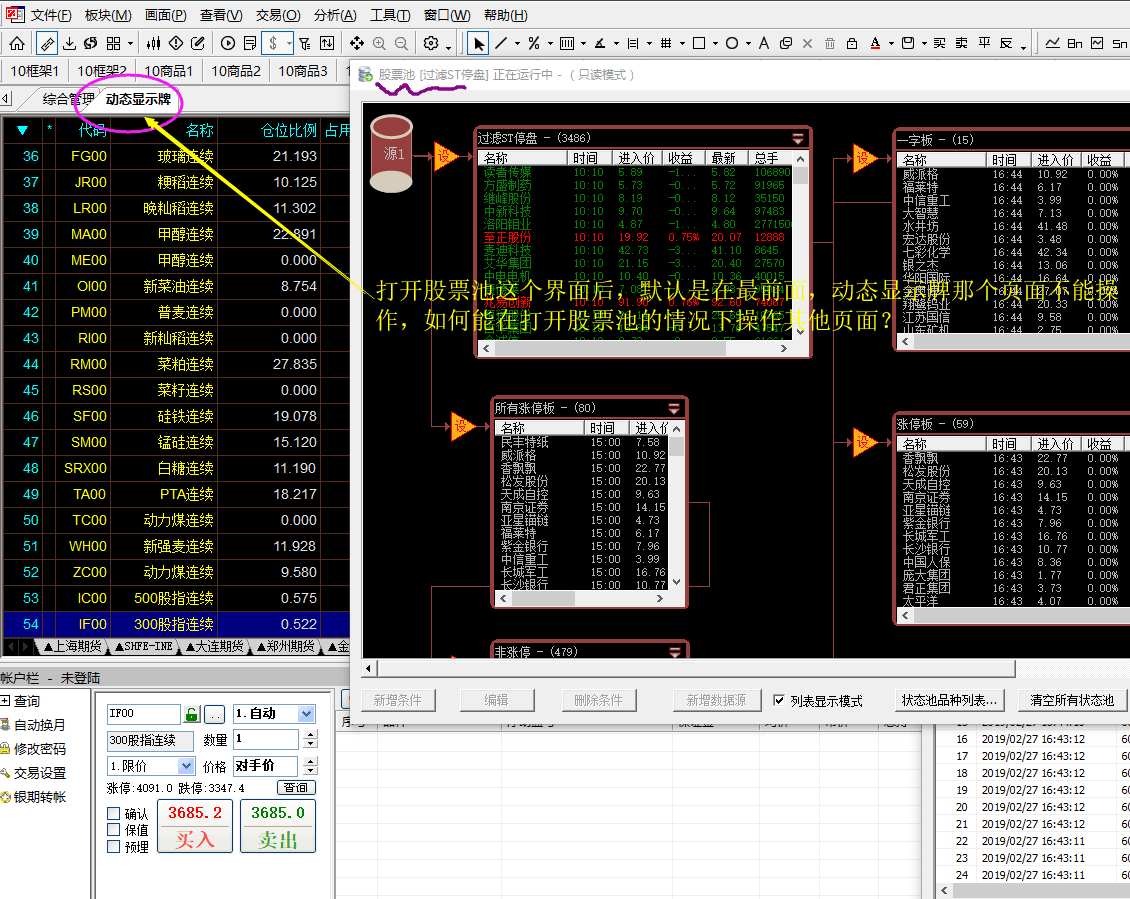Open the download data icon
Image resolution: width=1130 pixels, height=899 pixels.
[x=69, y=43]
